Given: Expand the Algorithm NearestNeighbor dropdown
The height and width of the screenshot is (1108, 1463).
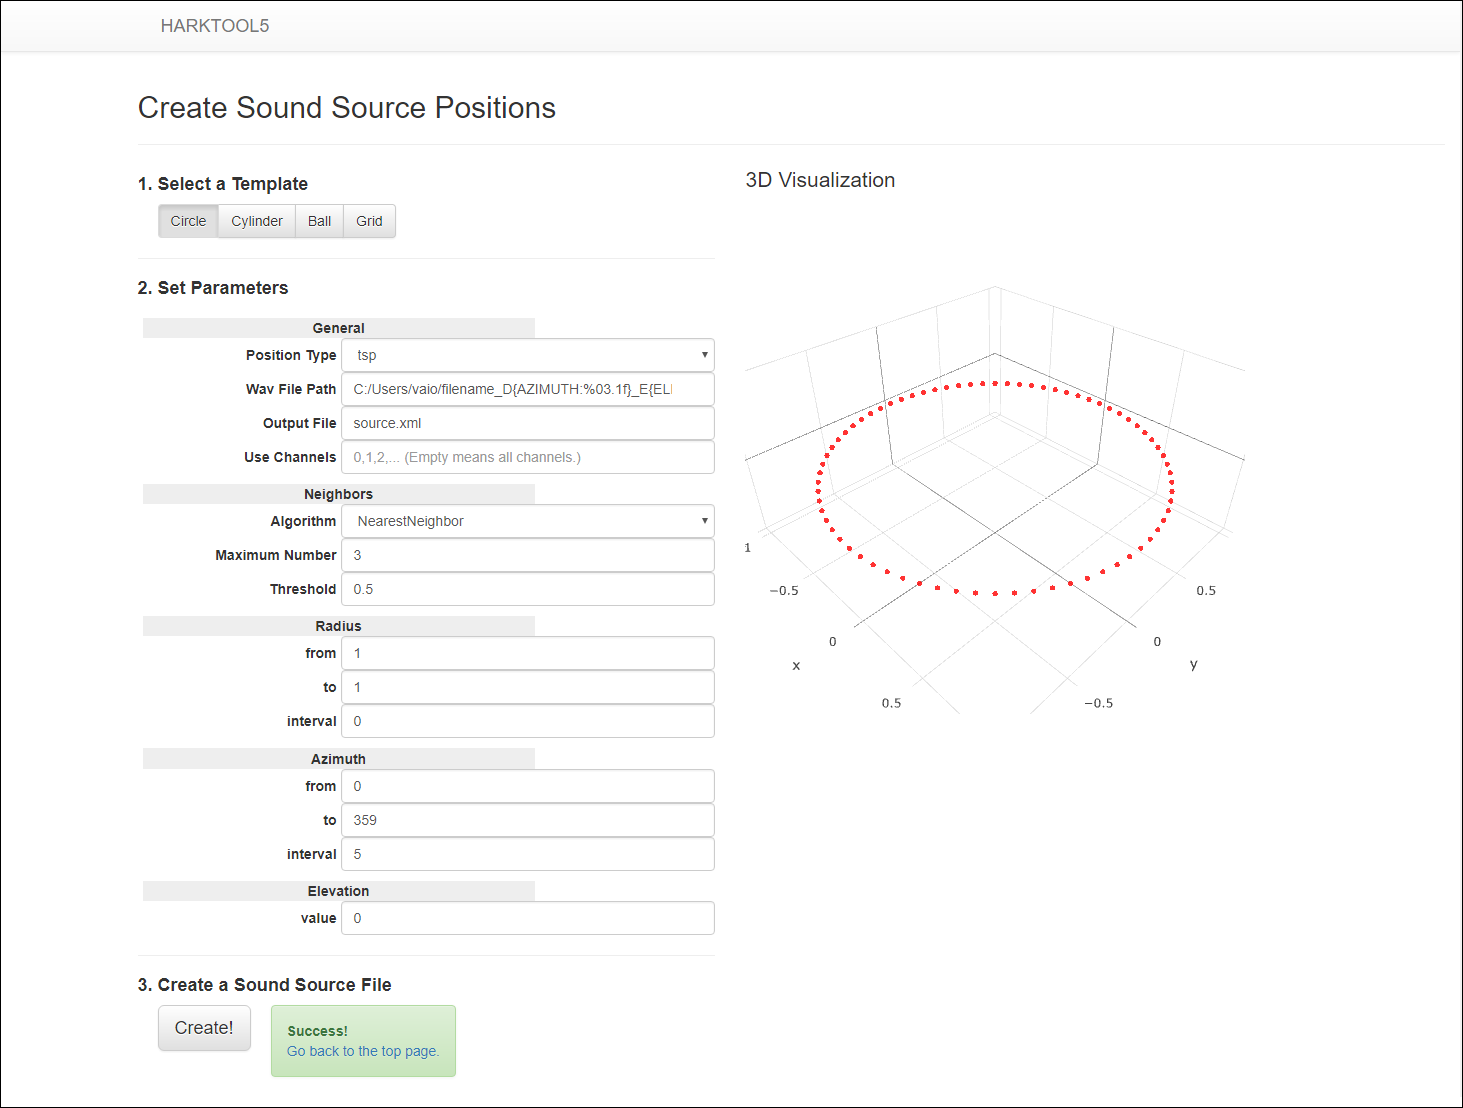Looking at the screenshot, I should pyautogui.click(x=528, y=521).
